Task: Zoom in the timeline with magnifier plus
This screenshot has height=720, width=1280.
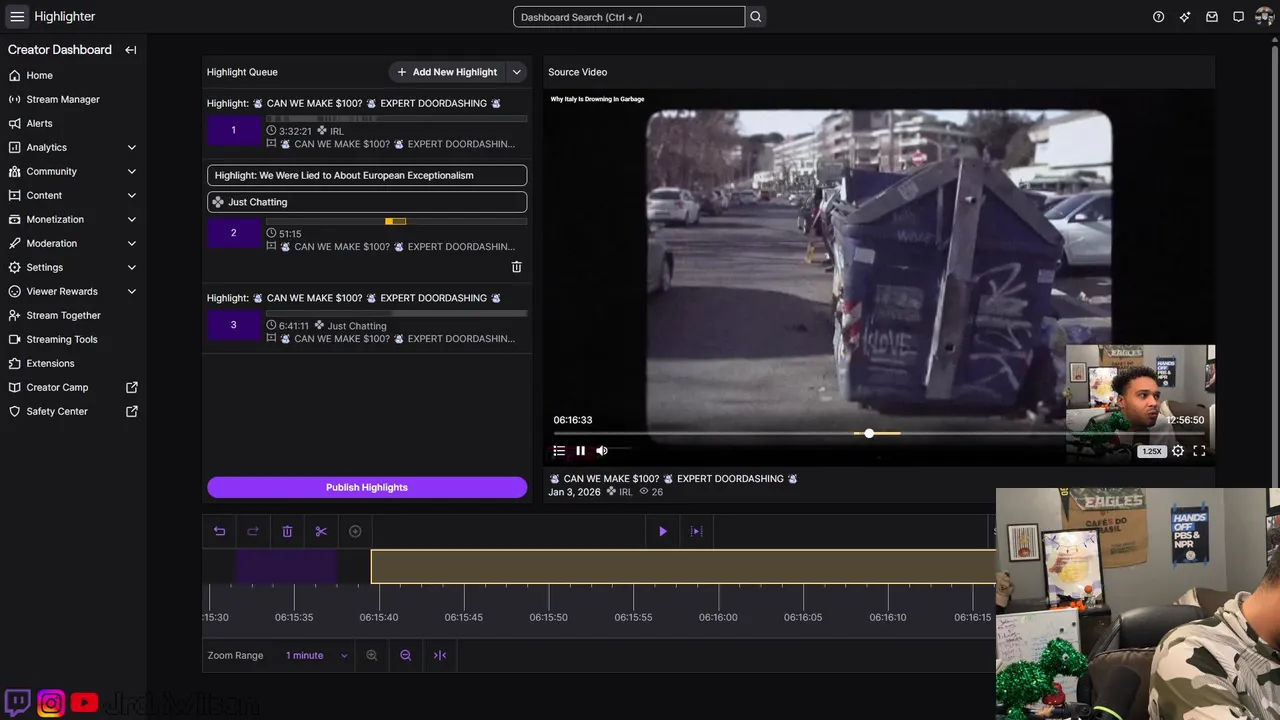Action: (x=372, y=655)
